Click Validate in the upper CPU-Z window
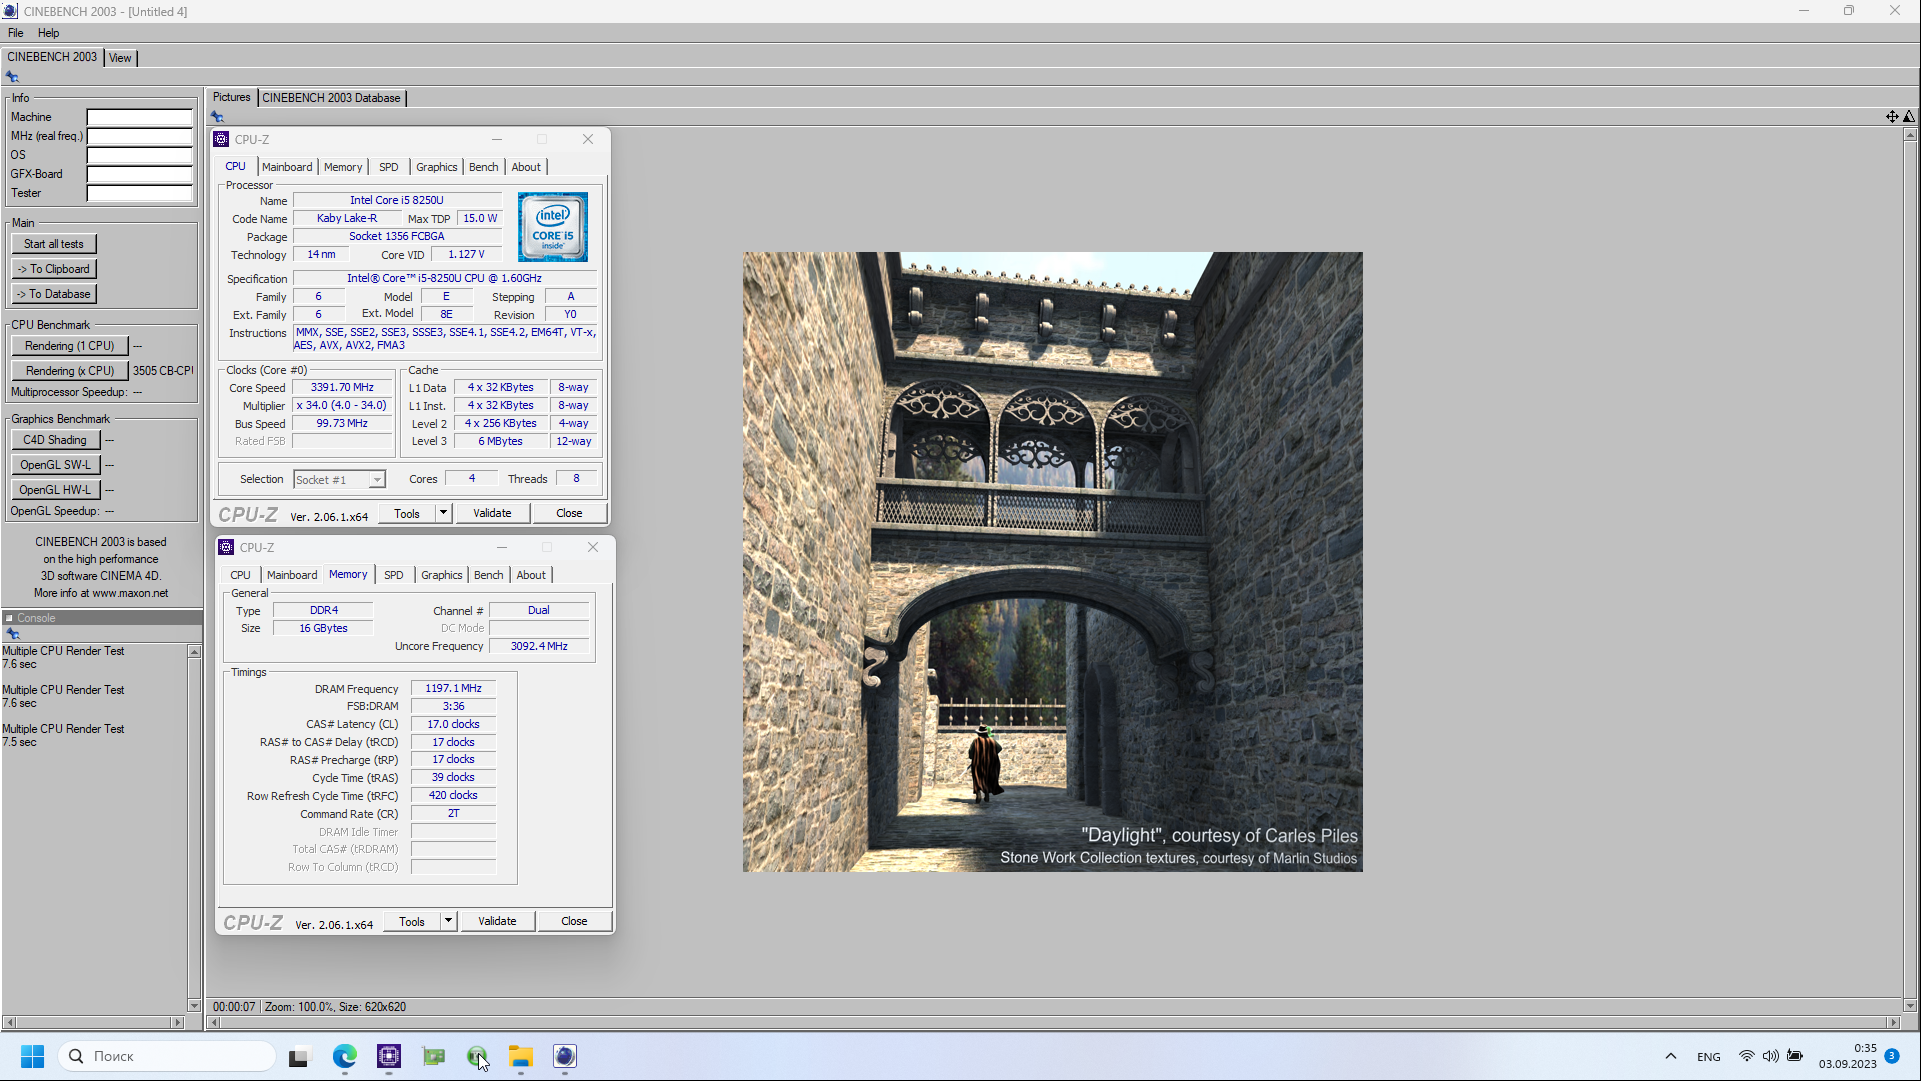The image size is (1921, 1081). point(492,513)
